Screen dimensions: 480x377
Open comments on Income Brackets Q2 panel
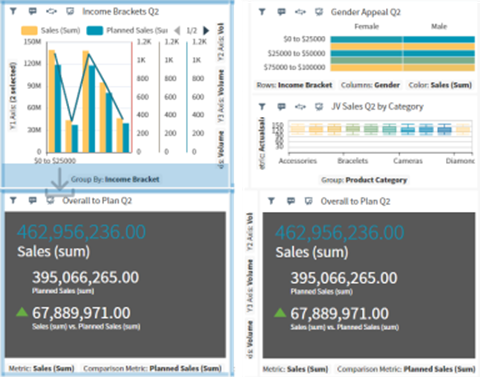point(32,11)
